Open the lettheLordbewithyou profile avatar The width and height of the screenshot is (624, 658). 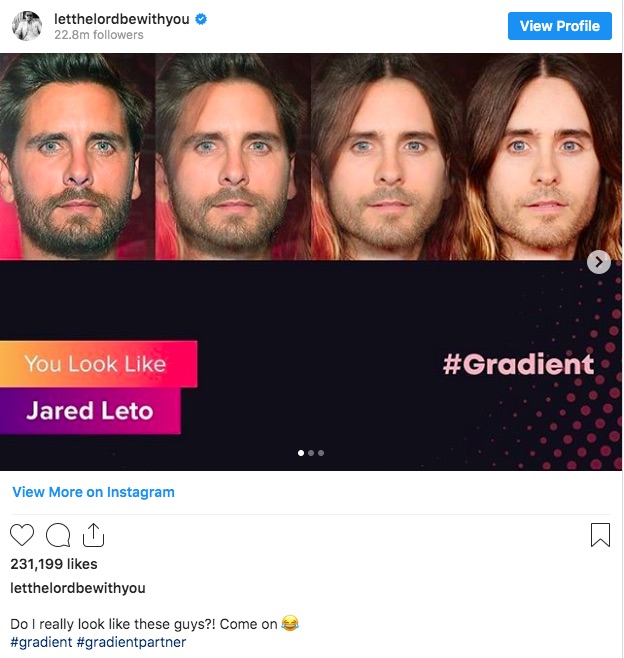(27, 26)
